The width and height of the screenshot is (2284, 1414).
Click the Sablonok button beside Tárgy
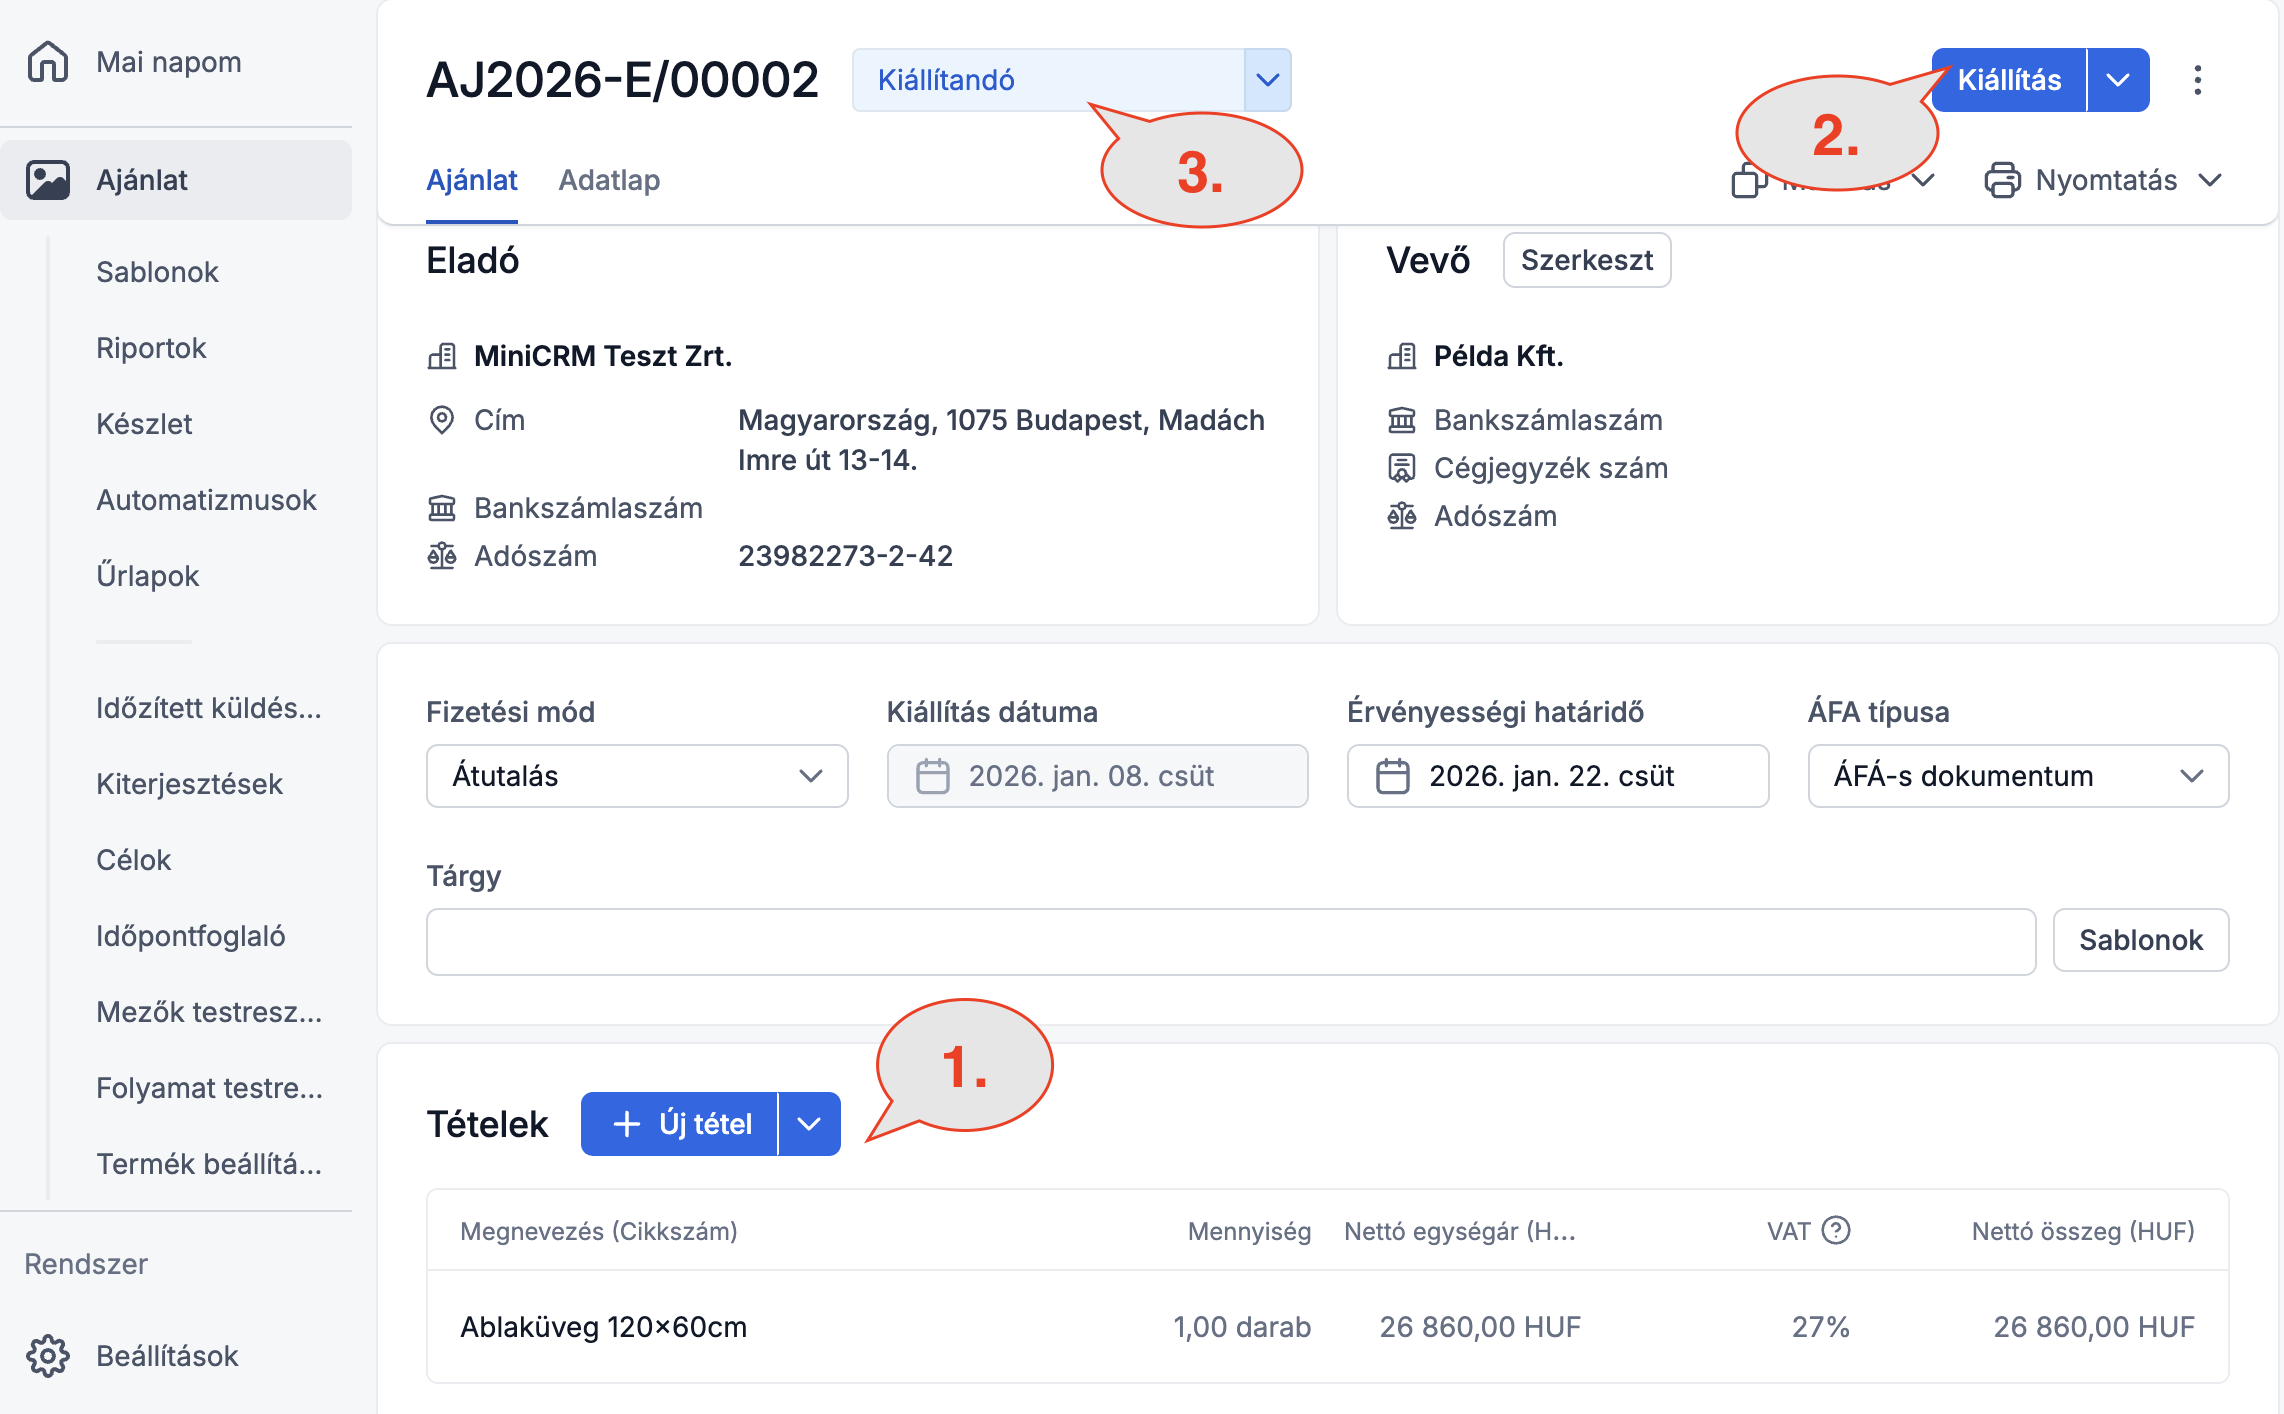(x=2140, y=940)
